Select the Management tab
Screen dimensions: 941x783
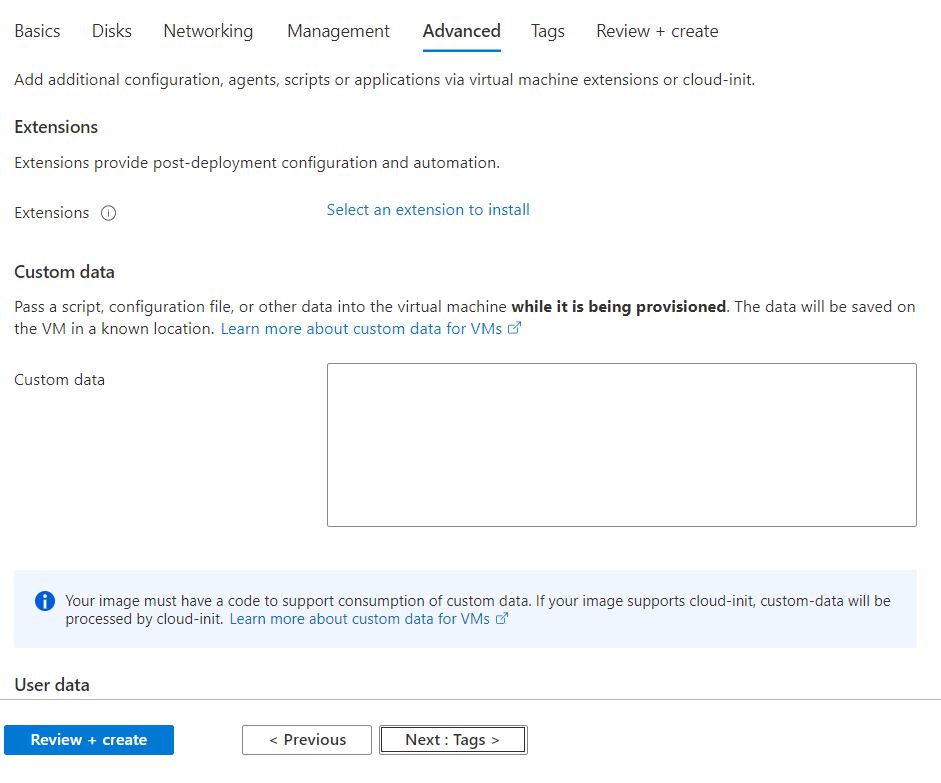338,31
